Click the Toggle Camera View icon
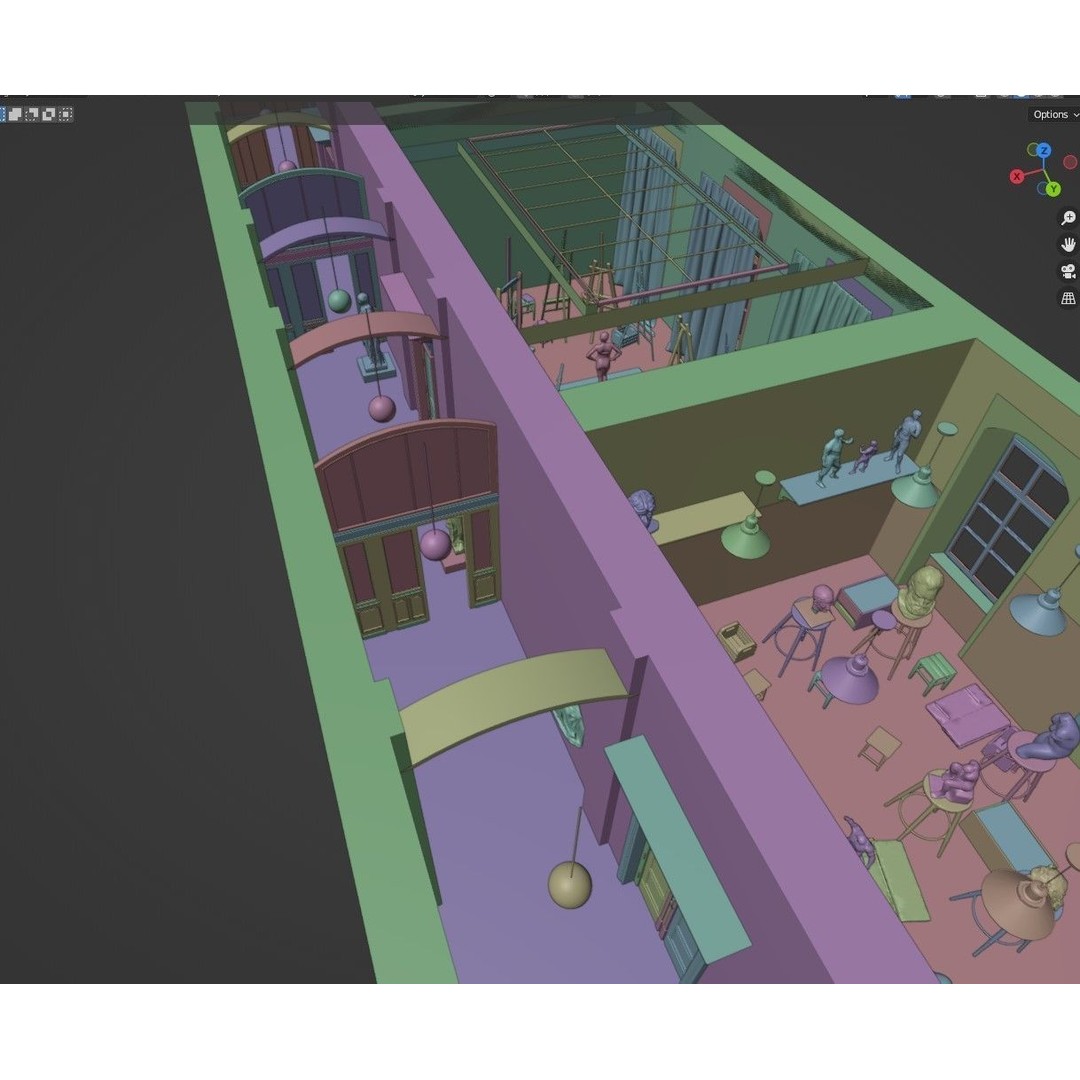This screenshot has width=1080, height=1080. (x=1068, y=271)
